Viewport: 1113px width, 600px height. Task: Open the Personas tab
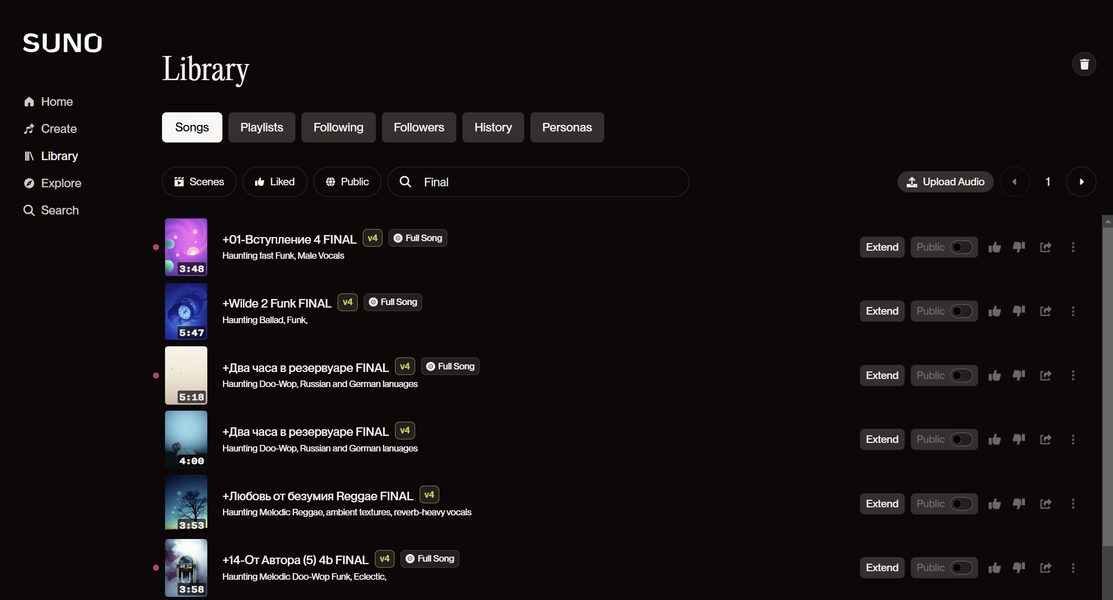(566, 127)
